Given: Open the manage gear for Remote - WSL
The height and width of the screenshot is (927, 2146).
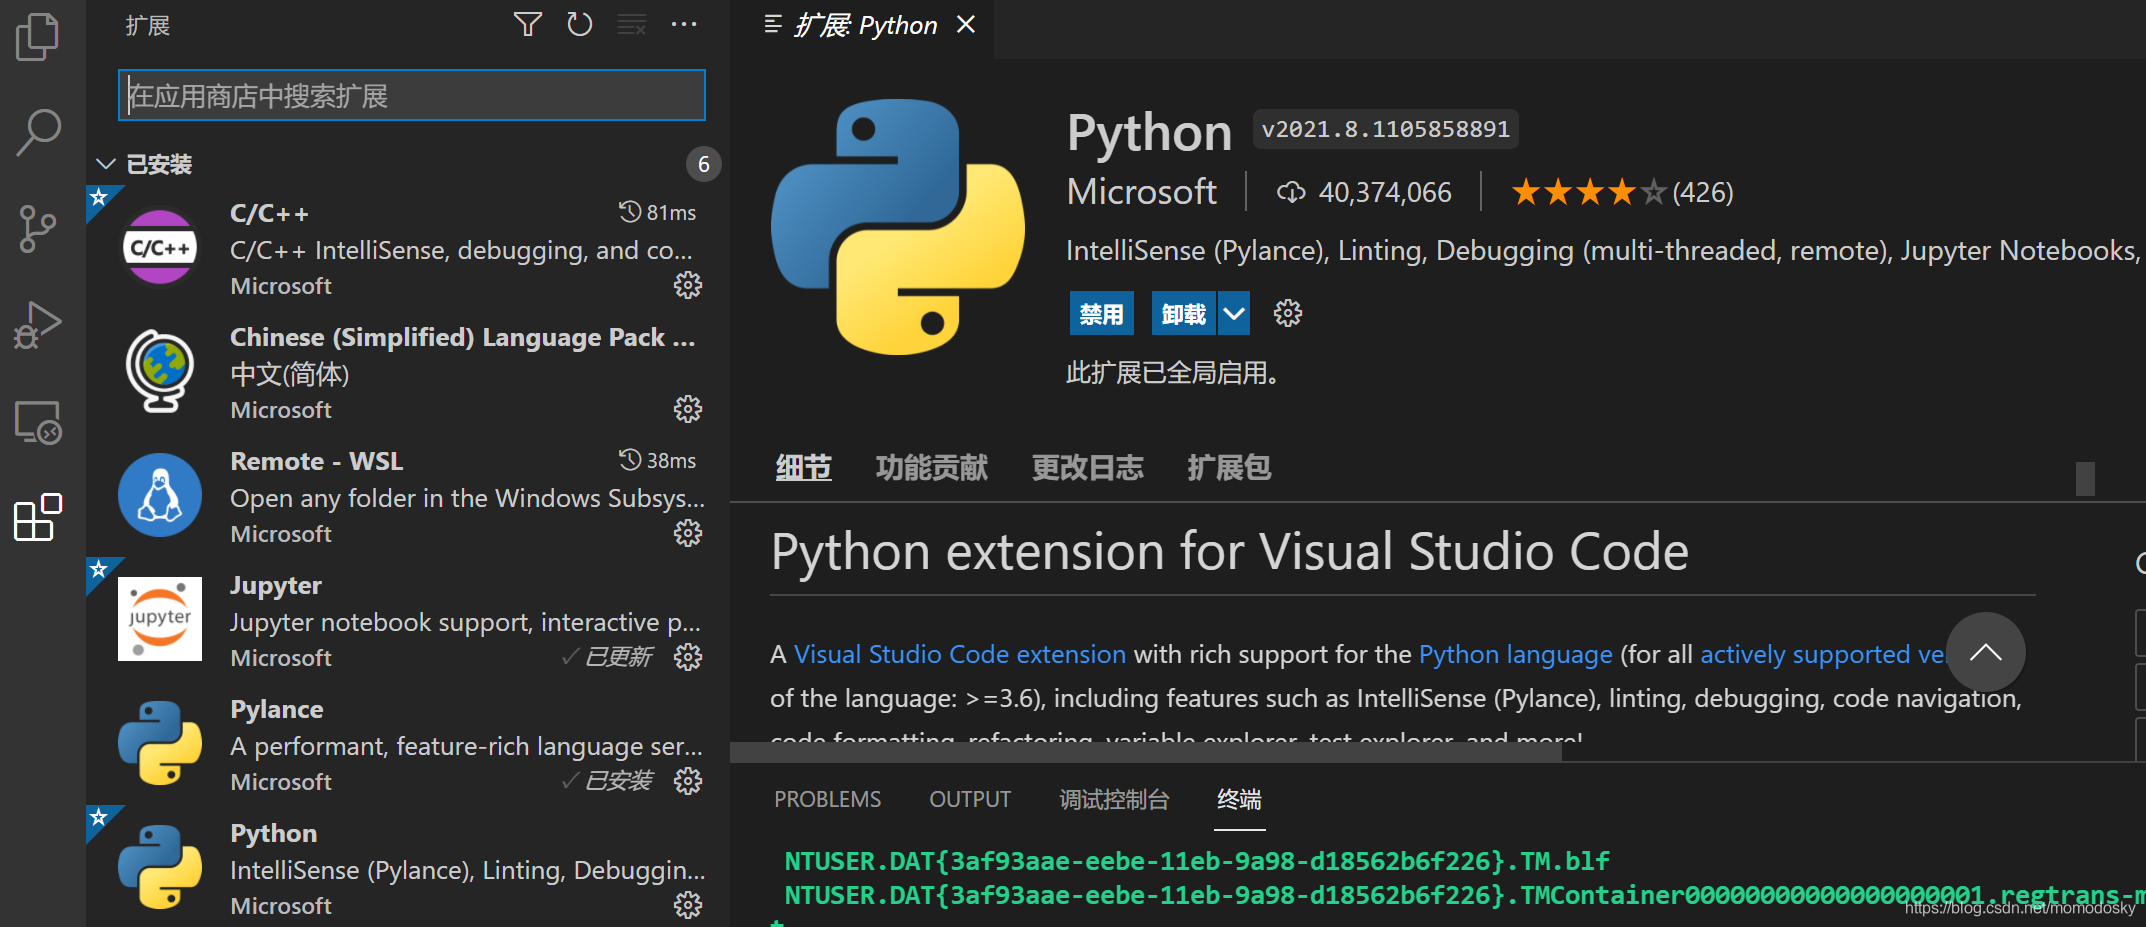Looking at the screenshot, I should tap(688, 533).
